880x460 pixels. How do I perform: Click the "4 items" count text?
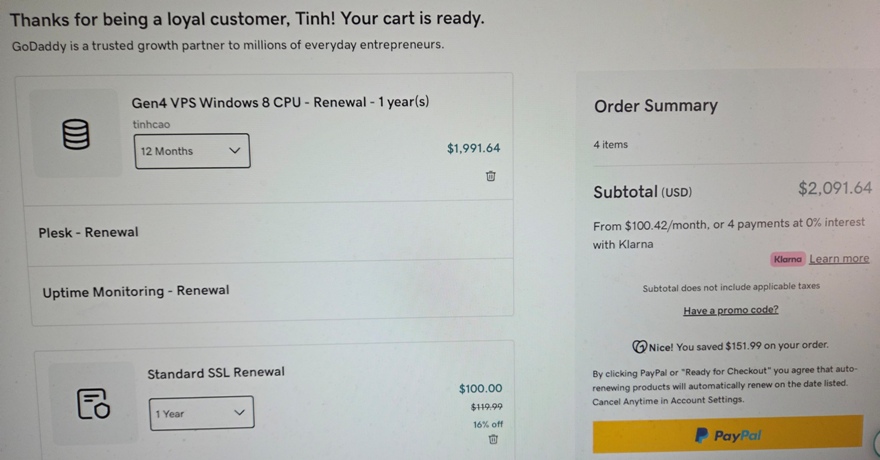(x=610, y=145)
